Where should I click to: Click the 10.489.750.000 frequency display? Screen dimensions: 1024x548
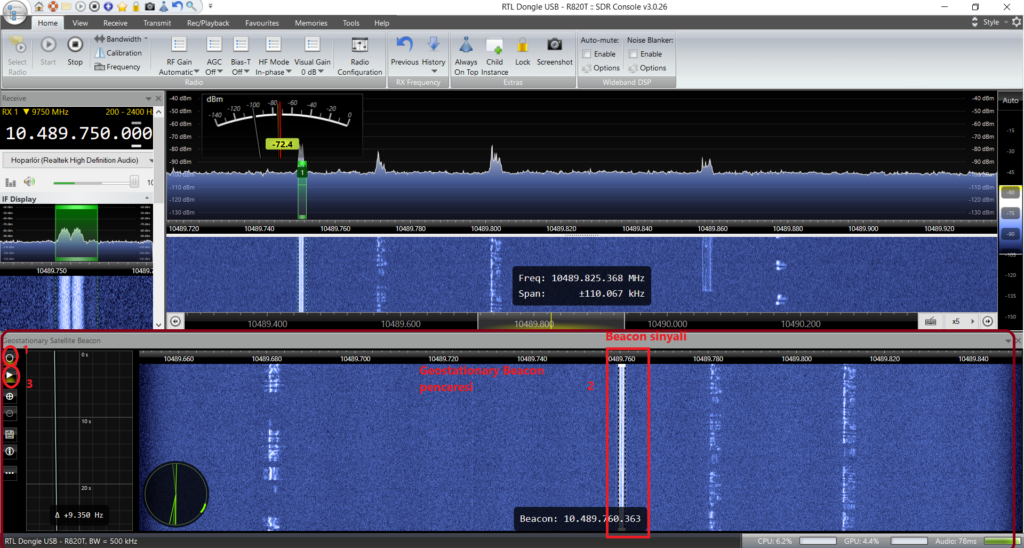pos(76,133)
